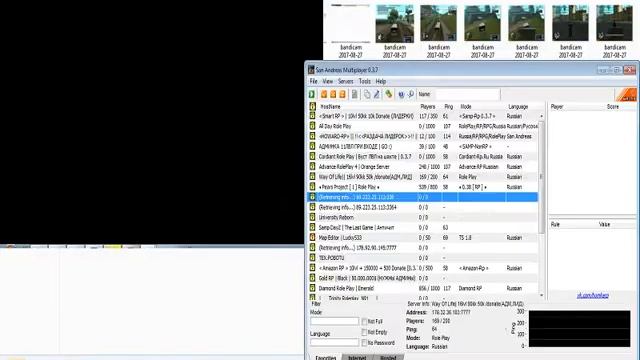Open the View menu
The width and height of the screenshot is (640, 360).
(x=328, y=81)
